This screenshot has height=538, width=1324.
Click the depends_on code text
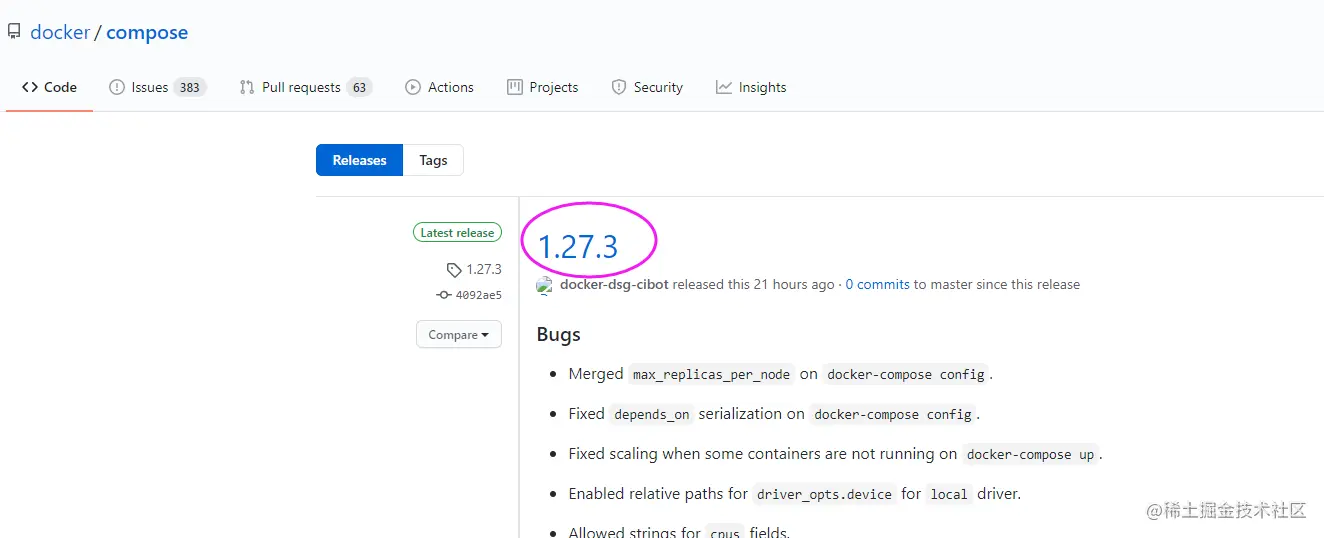tap(652, 414)
